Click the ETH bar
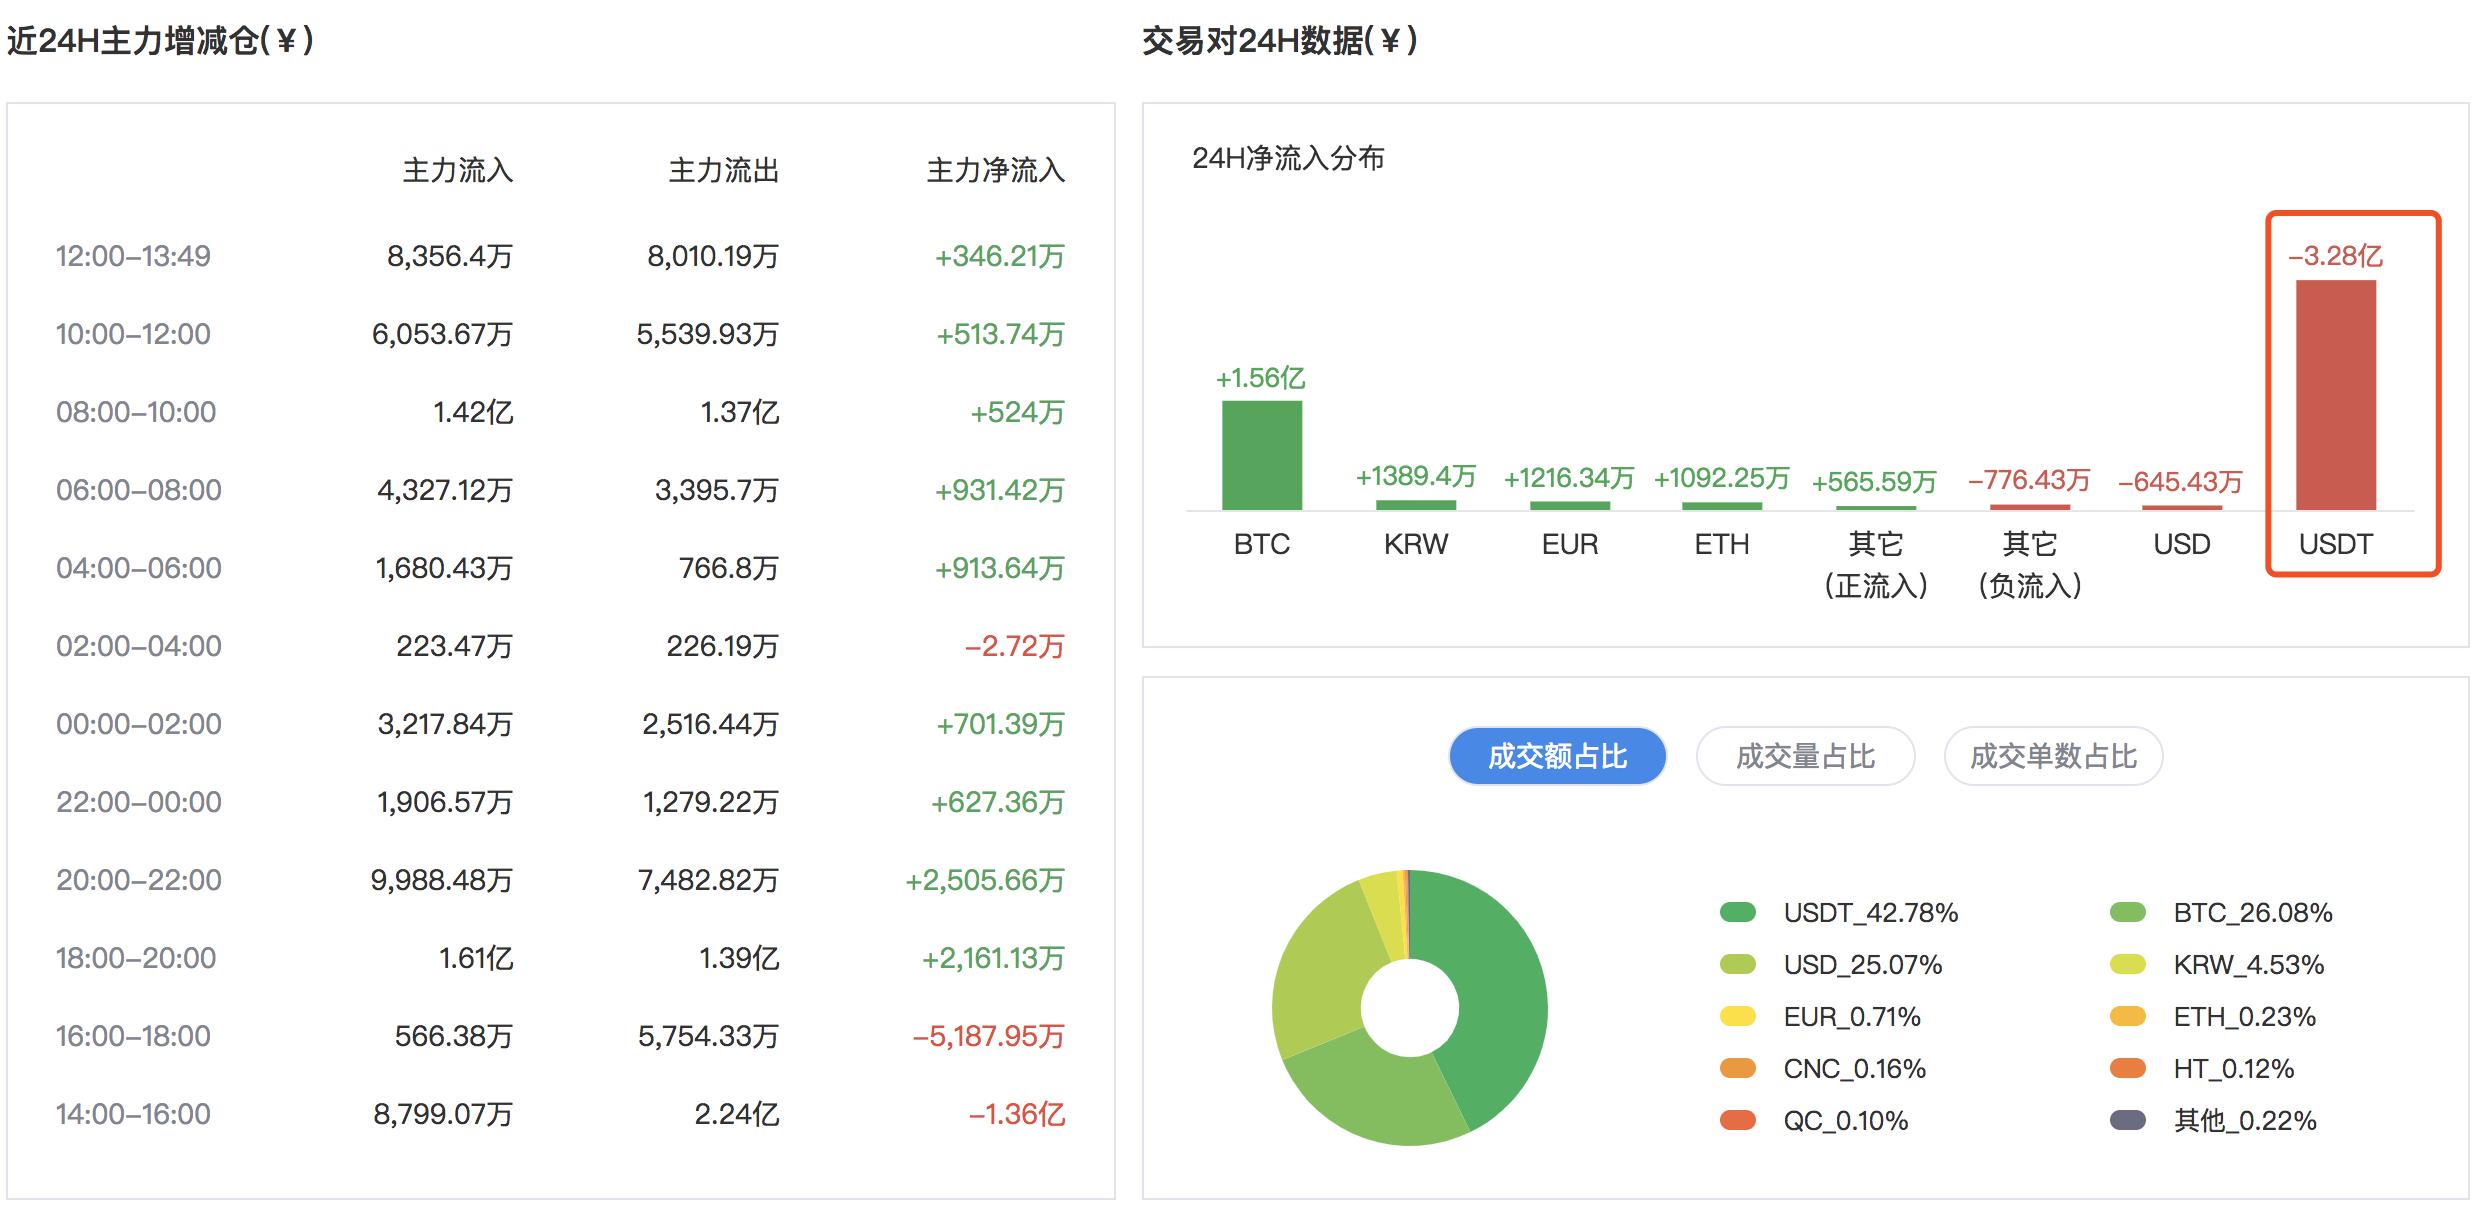2484x1228 pixels. (1722, 505)
